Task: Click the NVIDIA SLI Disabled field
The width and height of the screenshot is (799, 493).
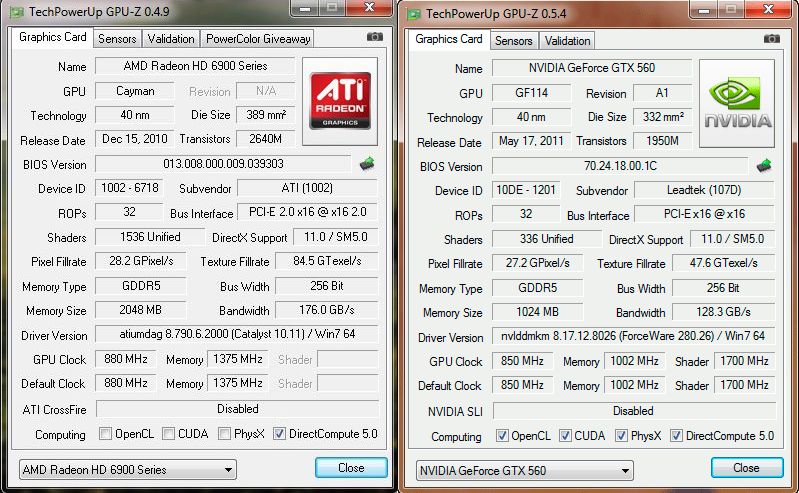Action: [634, 411]
